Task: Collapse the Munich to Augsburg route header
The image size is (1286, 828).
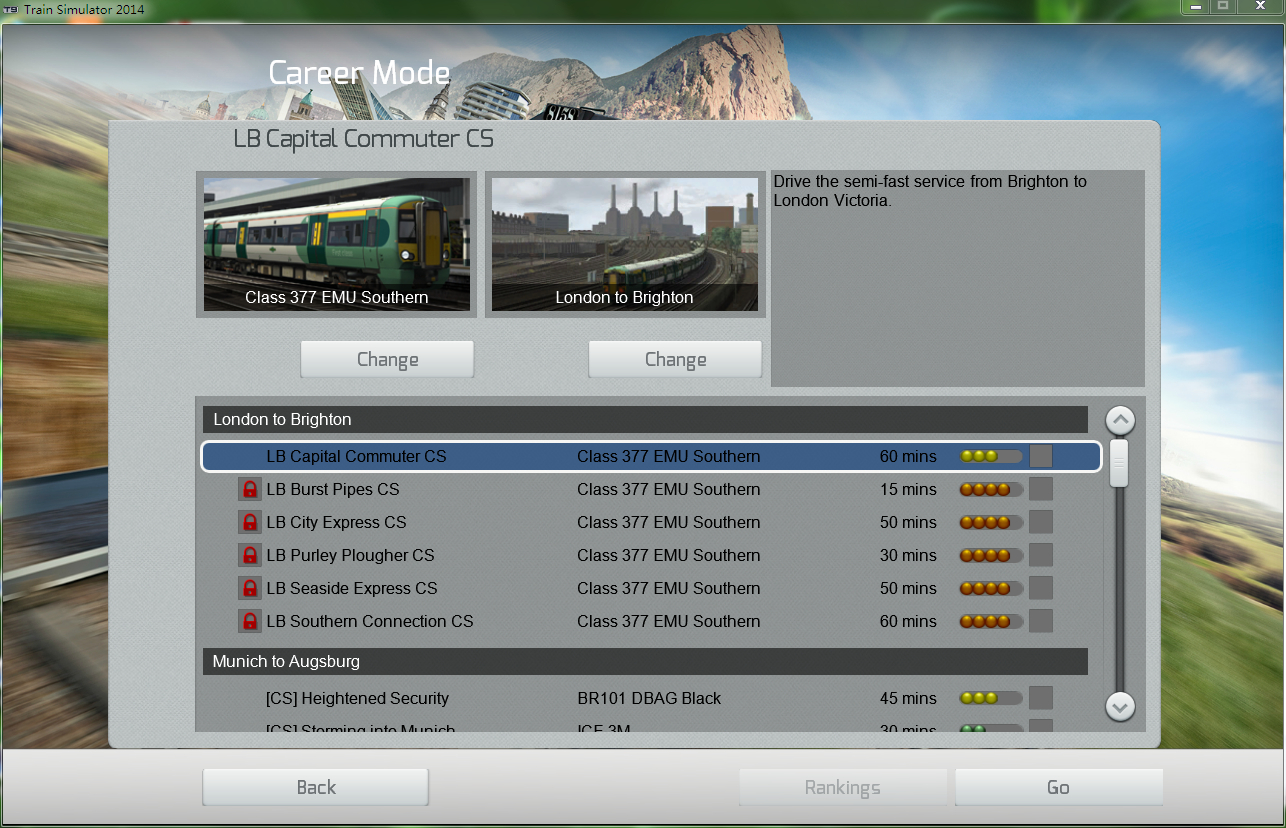Action: [645, 661]
